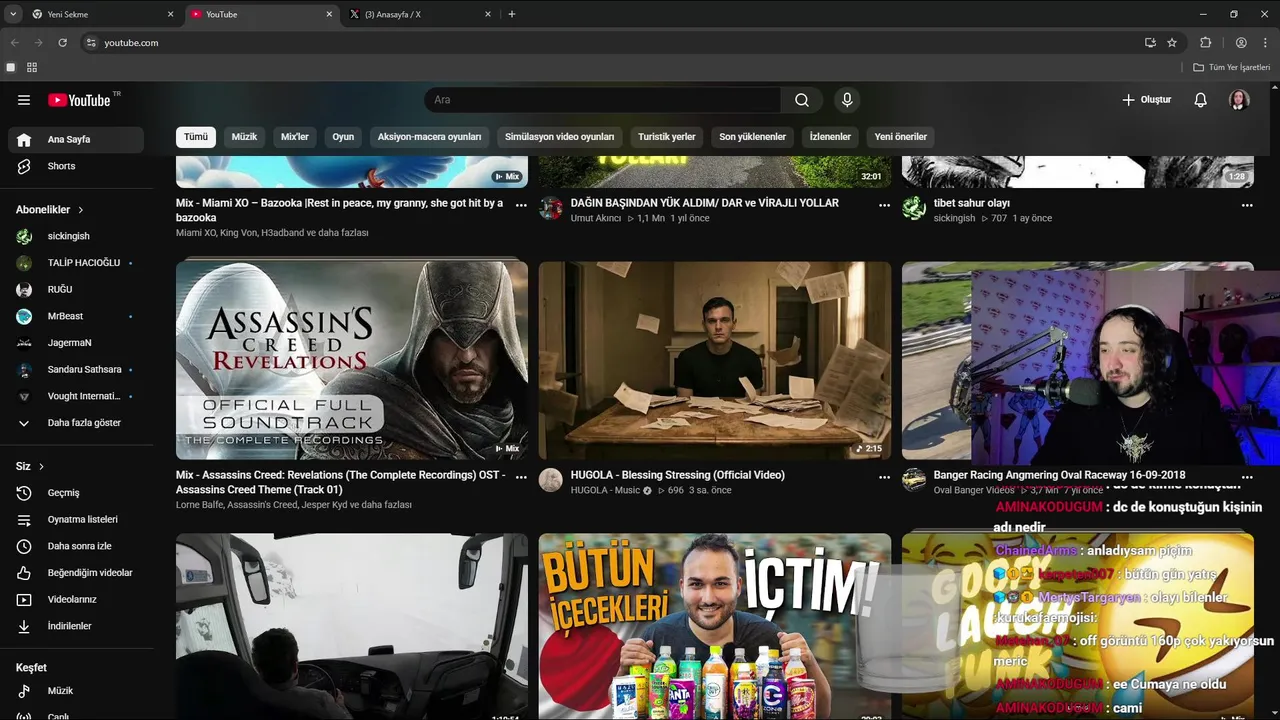The image size is (1280, 720).
Task: Open Sandaru Sathsara subscription channel
Action: point(76,369)
